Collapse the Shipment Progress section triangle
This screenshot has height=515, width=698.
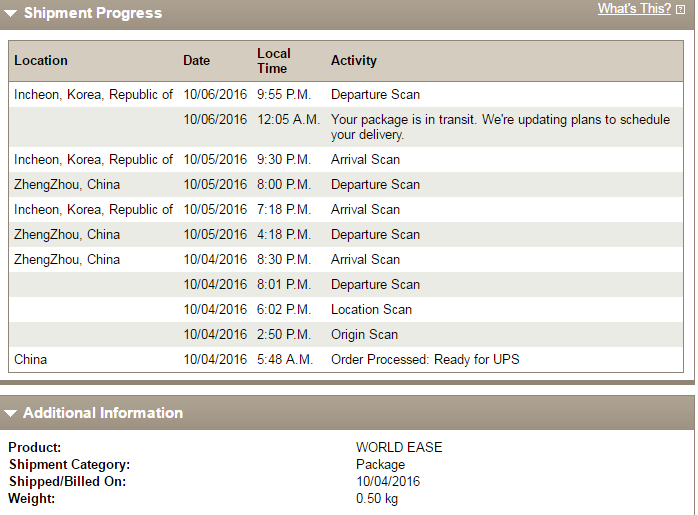[10, 14]
